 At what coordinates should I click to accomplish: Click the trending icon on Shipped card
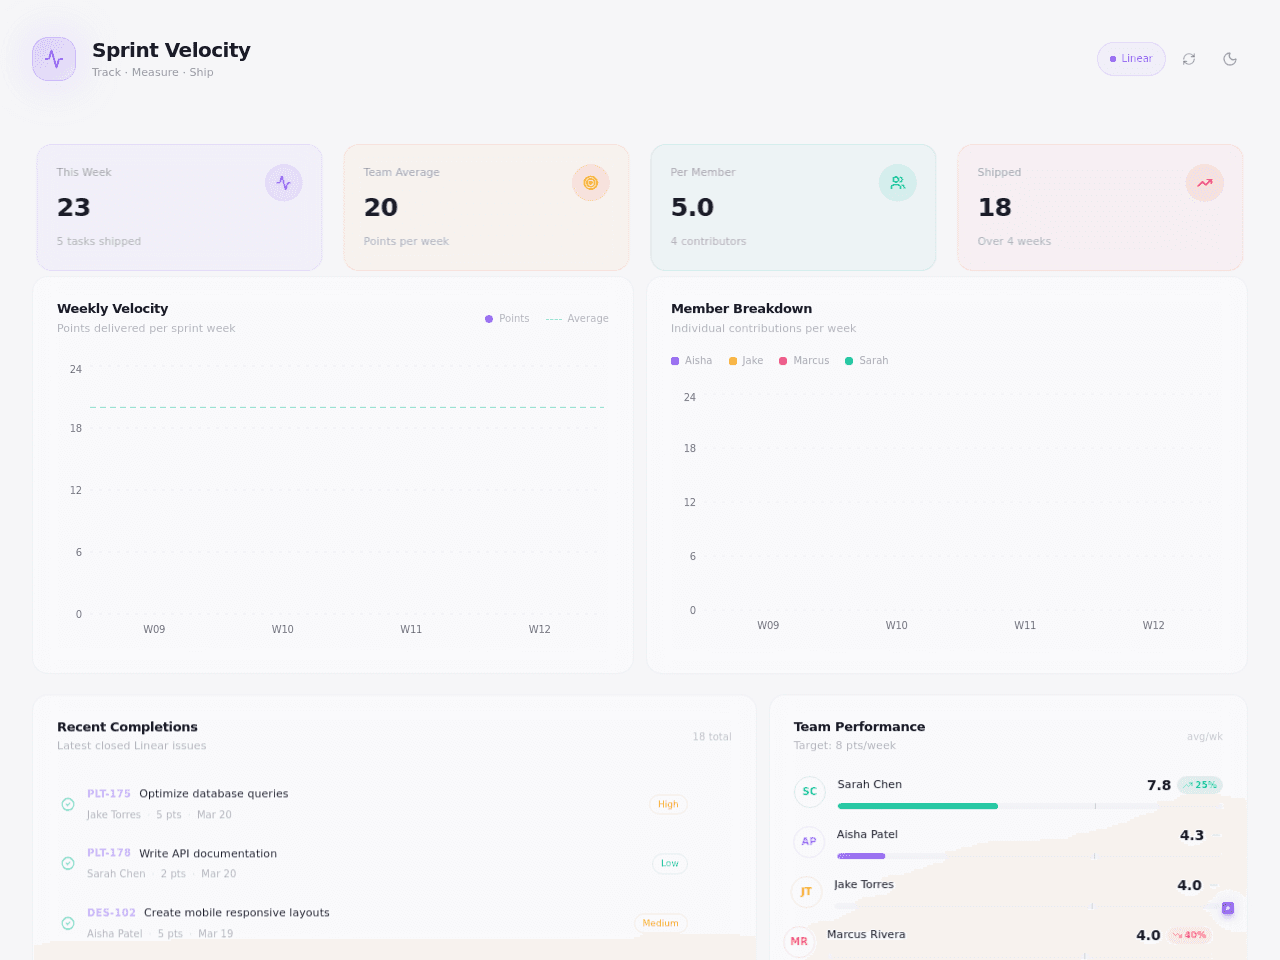pos(1205,183)
